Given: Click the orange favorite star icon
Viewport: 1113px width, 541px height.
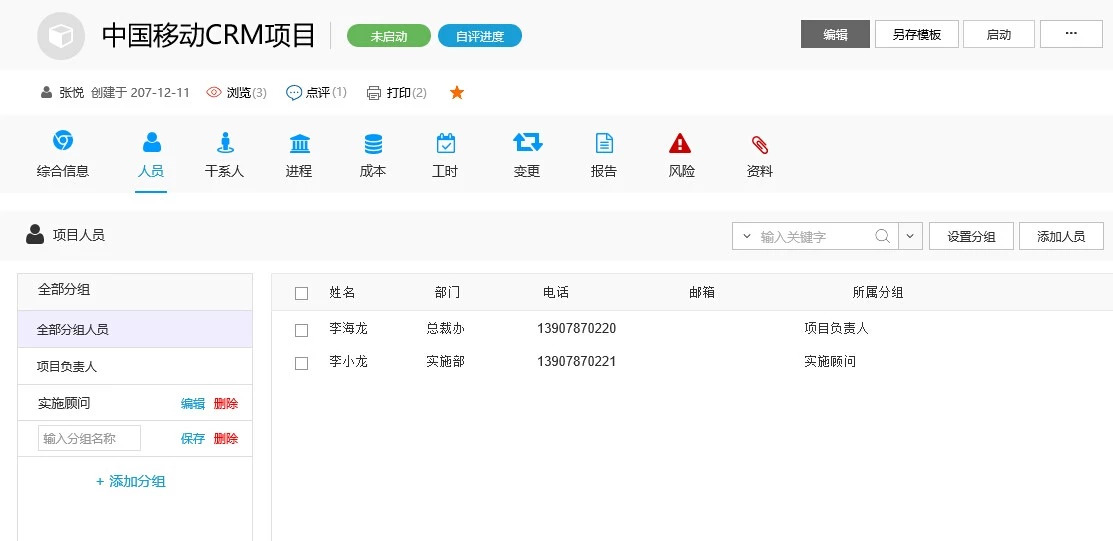Looking at the screenshot, I should click(457, 93).
